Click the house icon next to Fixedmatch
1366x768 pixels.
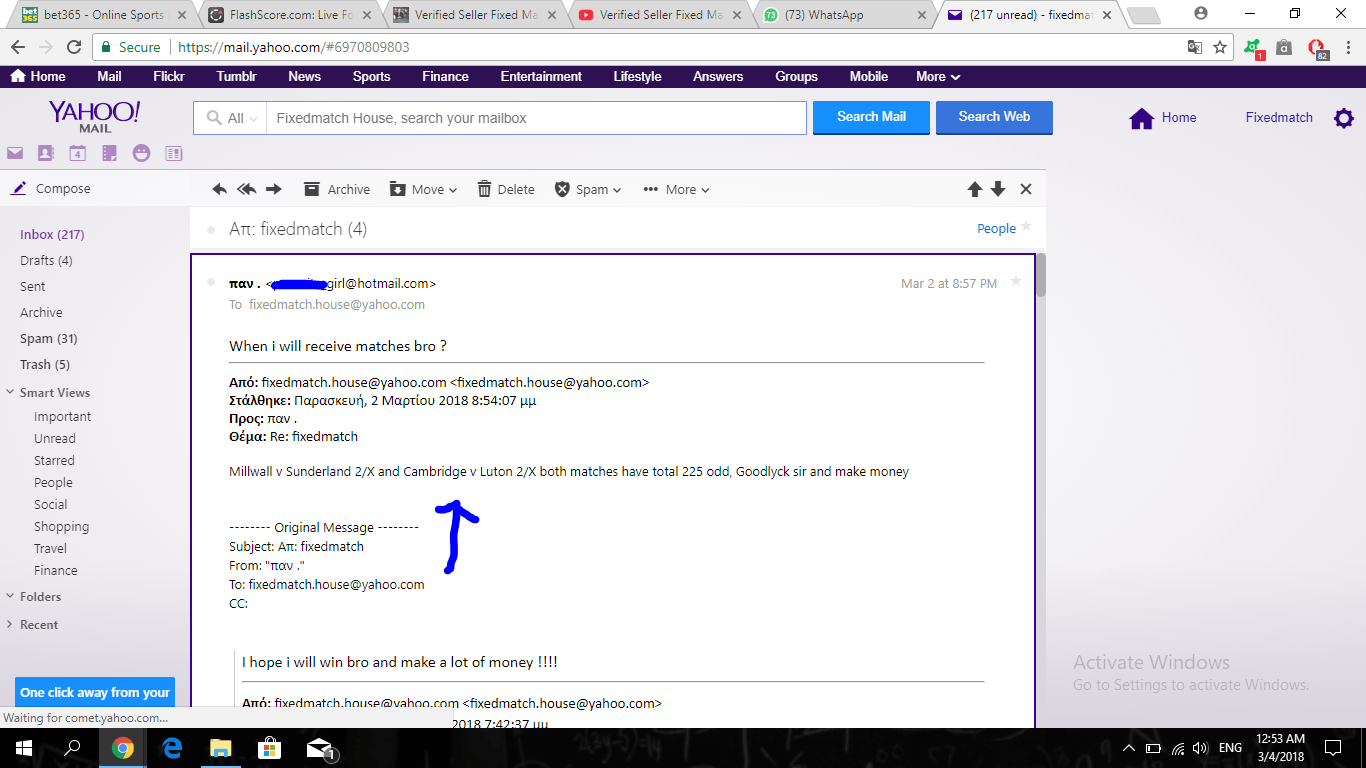pos(1141,118)
